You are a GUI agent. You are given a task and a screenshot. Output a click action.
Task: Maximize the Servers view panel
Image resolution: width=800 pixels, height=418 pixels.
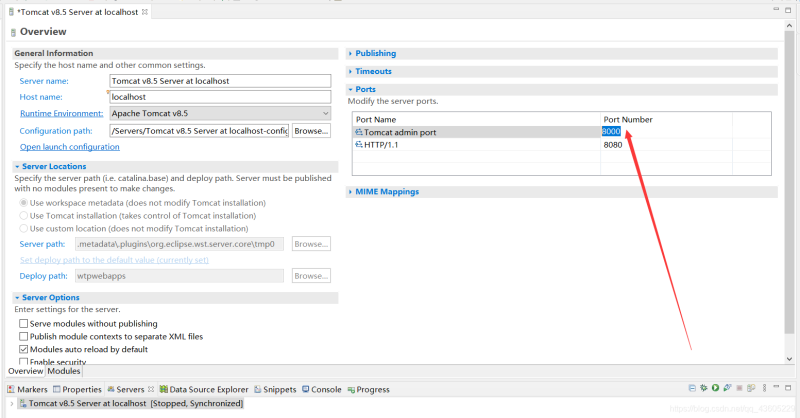tap(788, 388)
